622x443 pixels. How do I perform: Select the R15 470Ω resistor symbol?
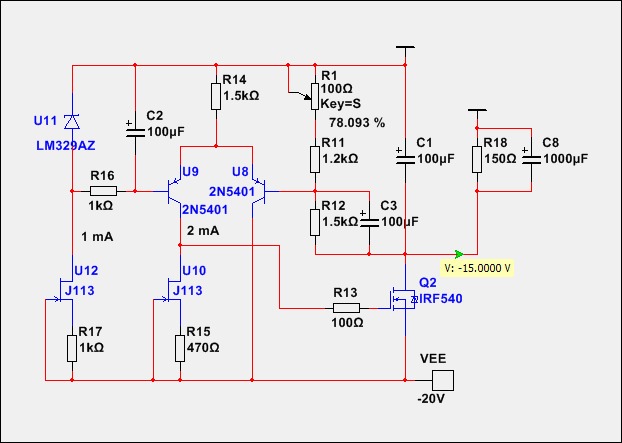pyautogui.click(x=180, y=348)
